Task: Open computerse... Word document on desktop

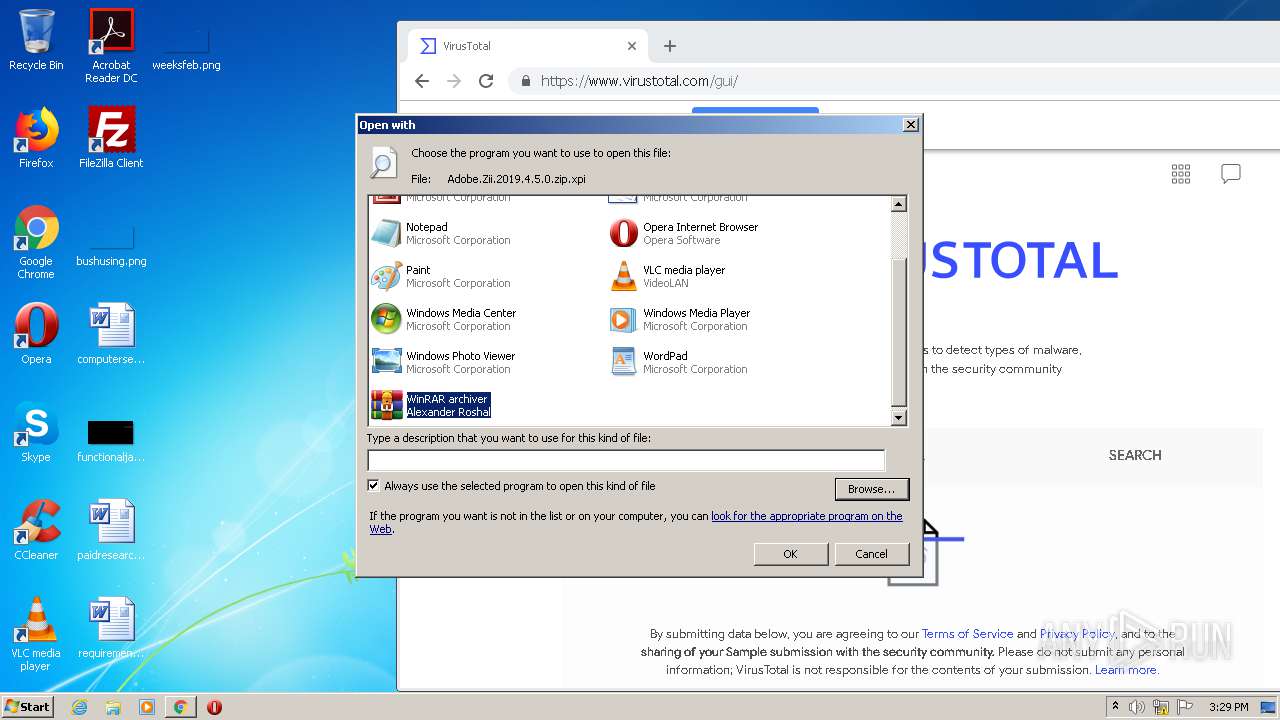Action: point(111,334)
